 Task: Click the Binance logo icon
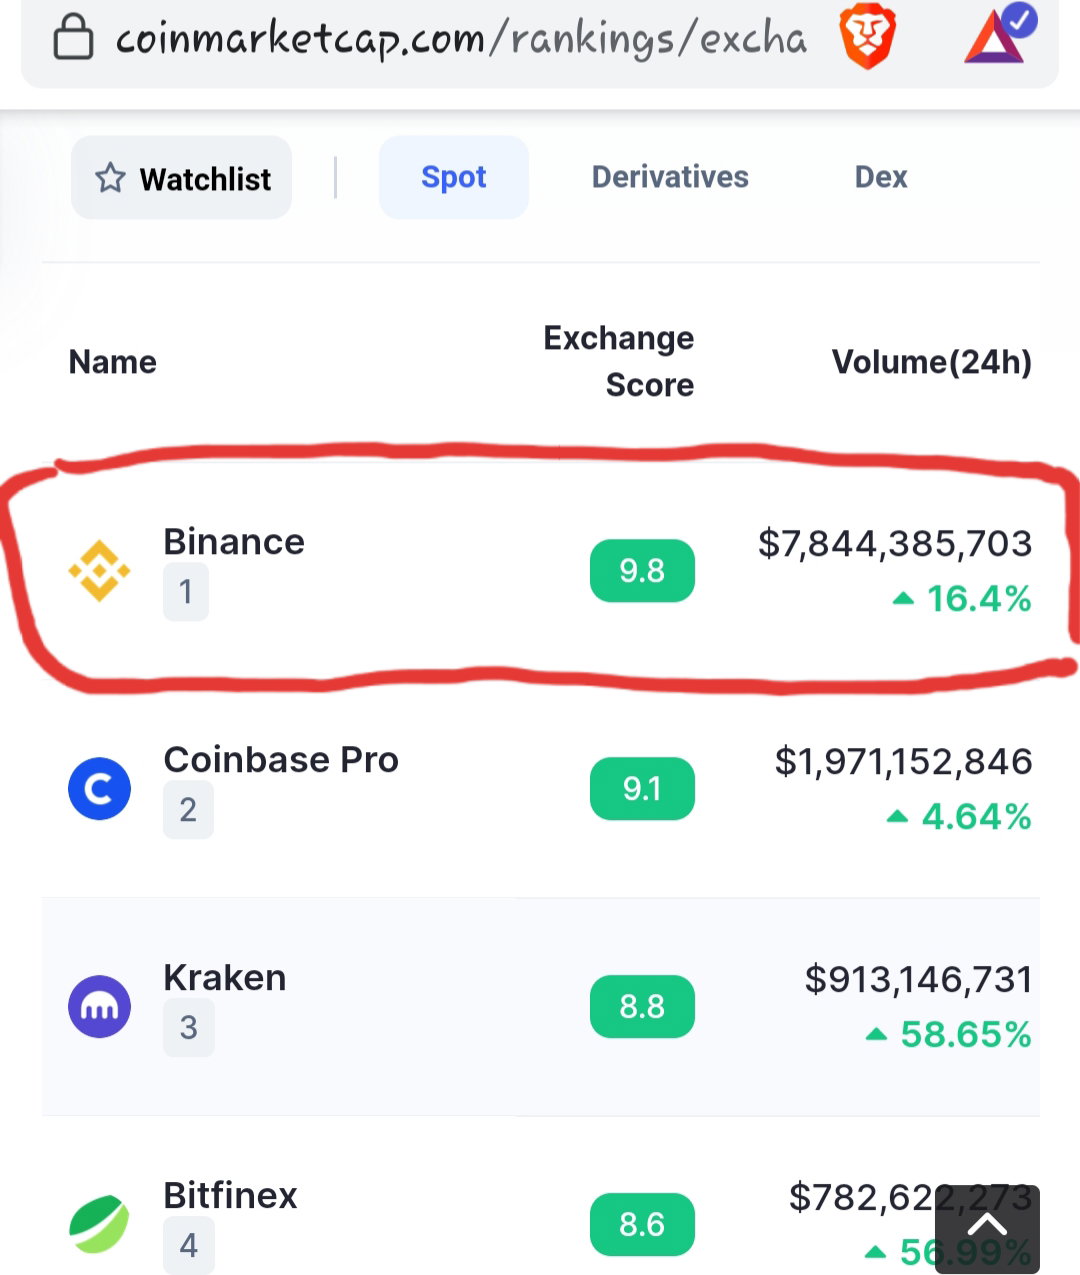click(99, 571)
